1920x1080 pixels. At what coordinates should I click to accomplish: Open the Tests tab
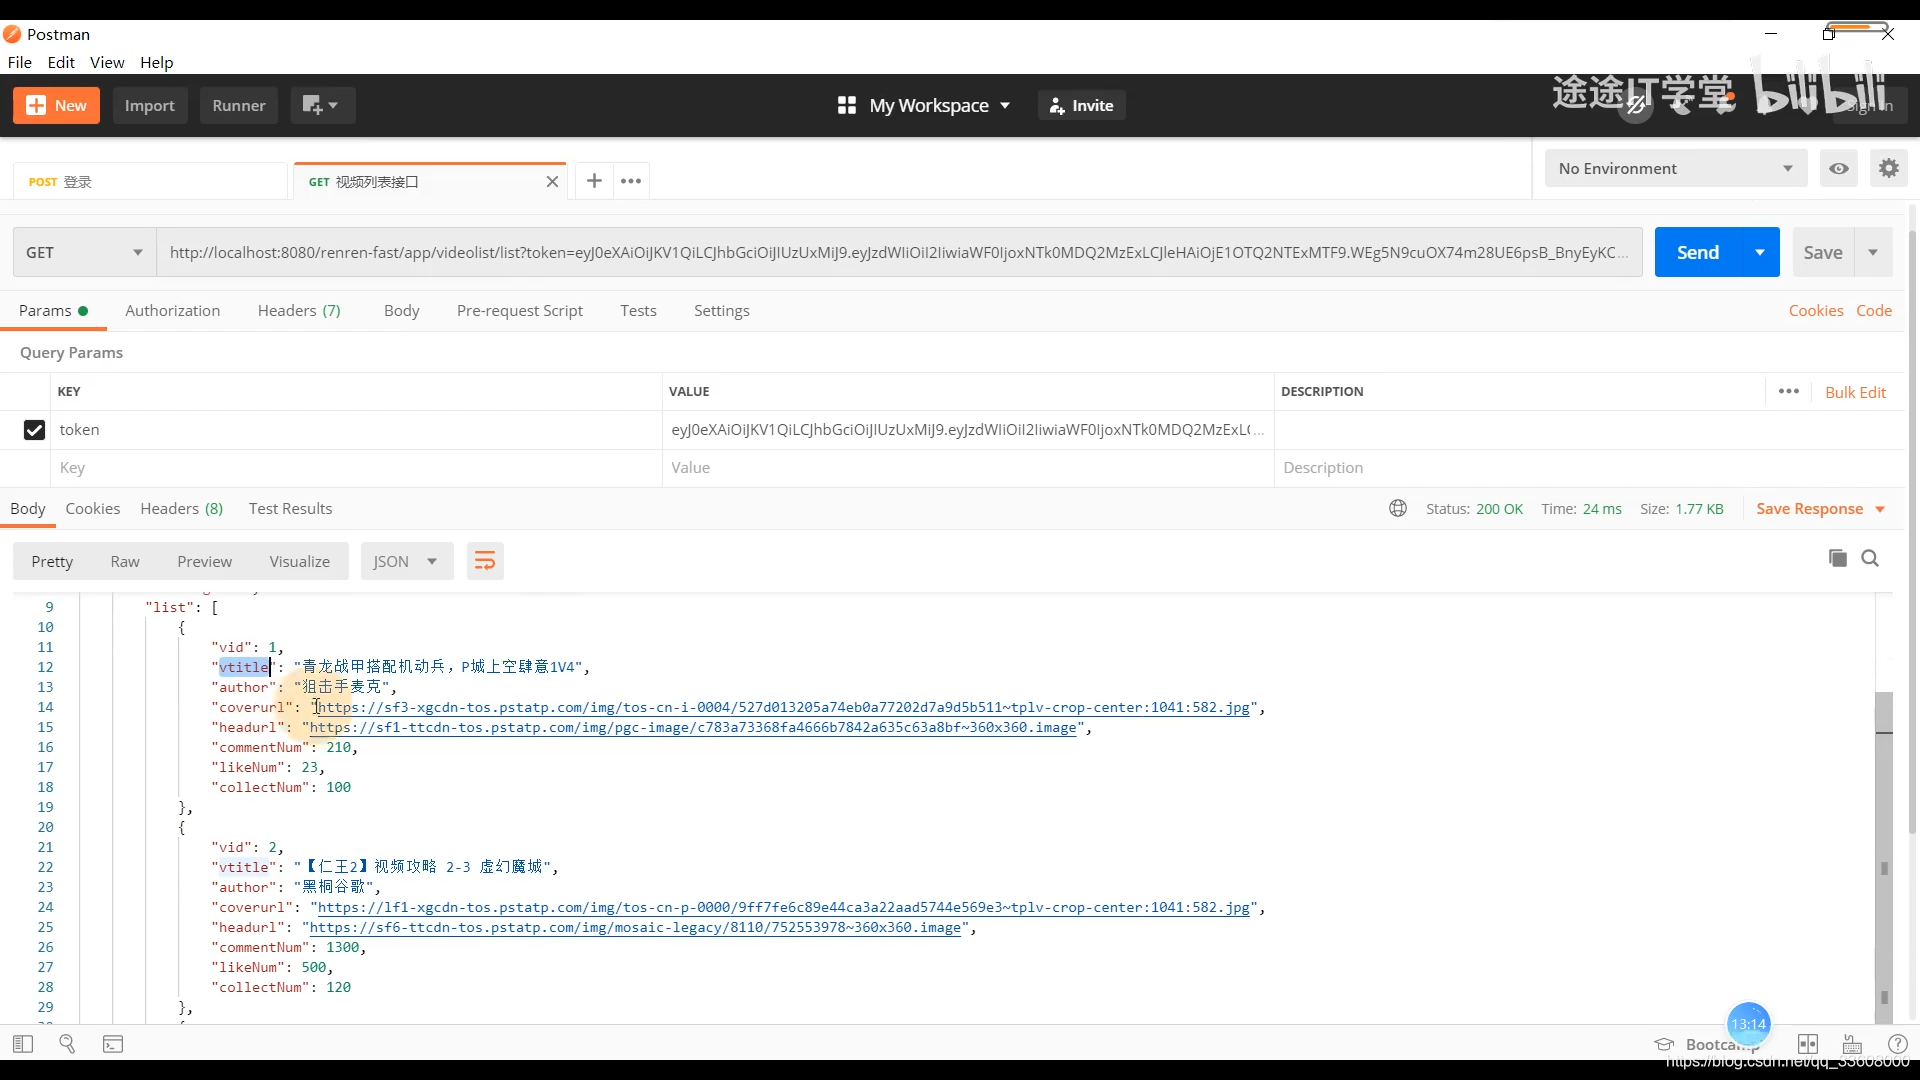point(638,311)
